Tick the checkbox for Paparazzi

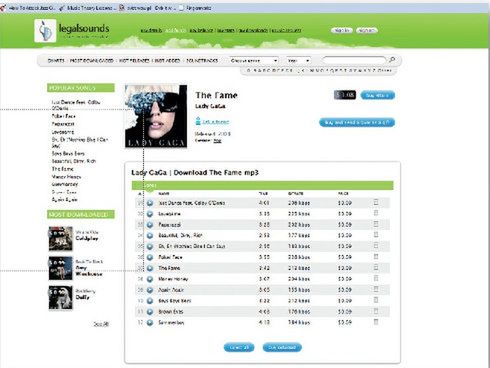[x=376, y=224]
